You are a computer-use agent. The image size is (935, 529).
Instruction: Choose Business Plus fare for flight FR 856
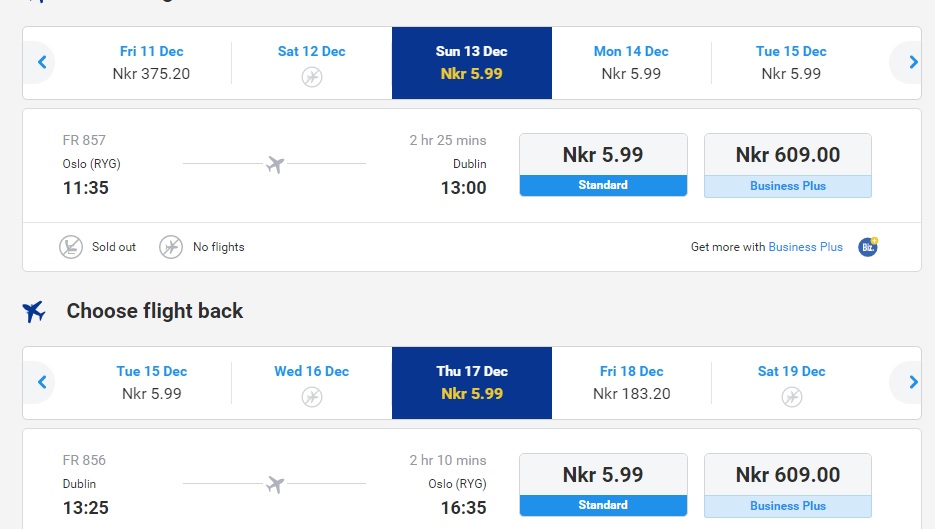point(788,485)
